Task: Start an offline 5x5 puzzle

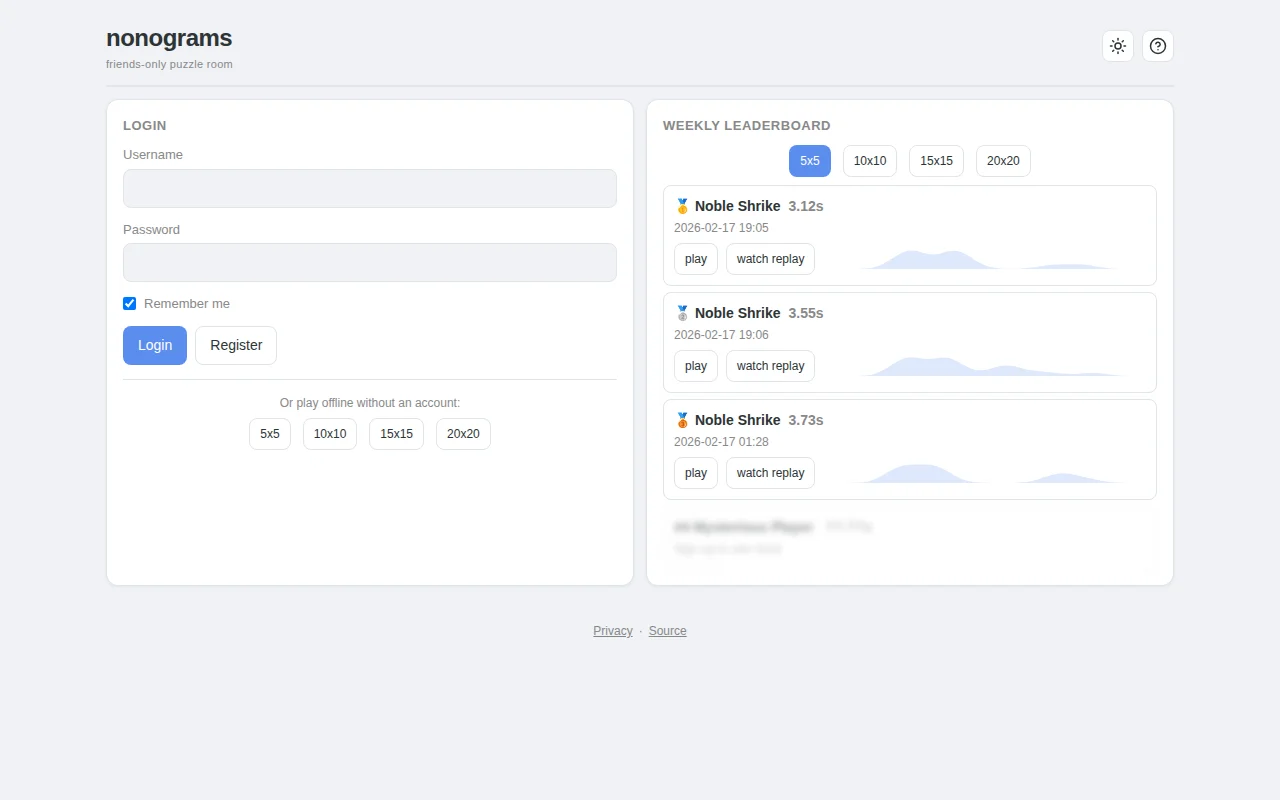Action: (x=270, y=434)
